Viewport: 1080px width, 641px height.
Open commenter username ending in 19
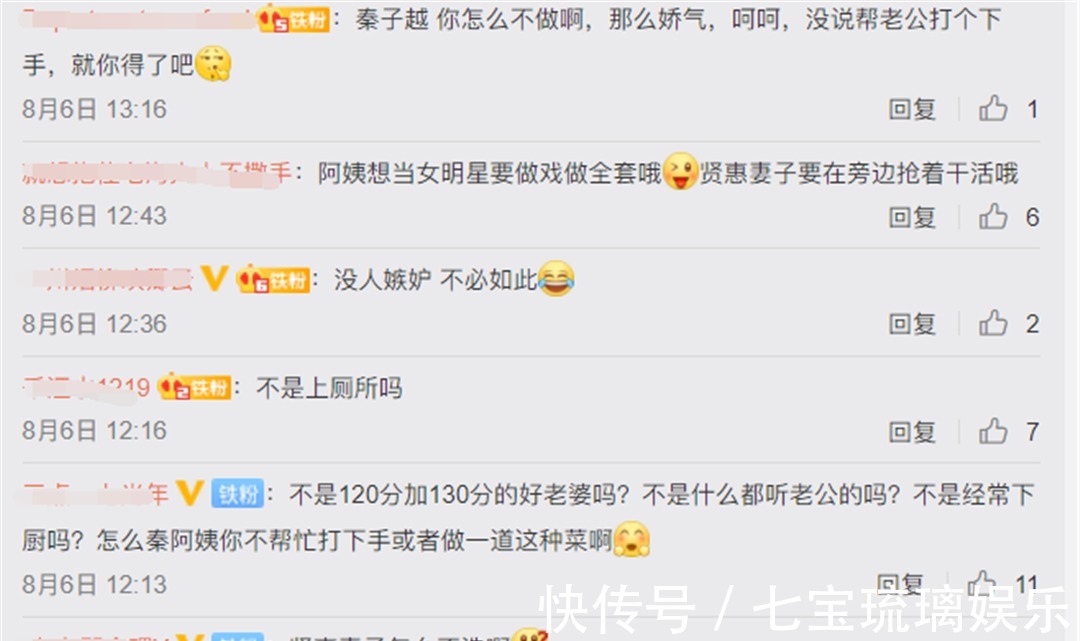(x=86, y=388)
